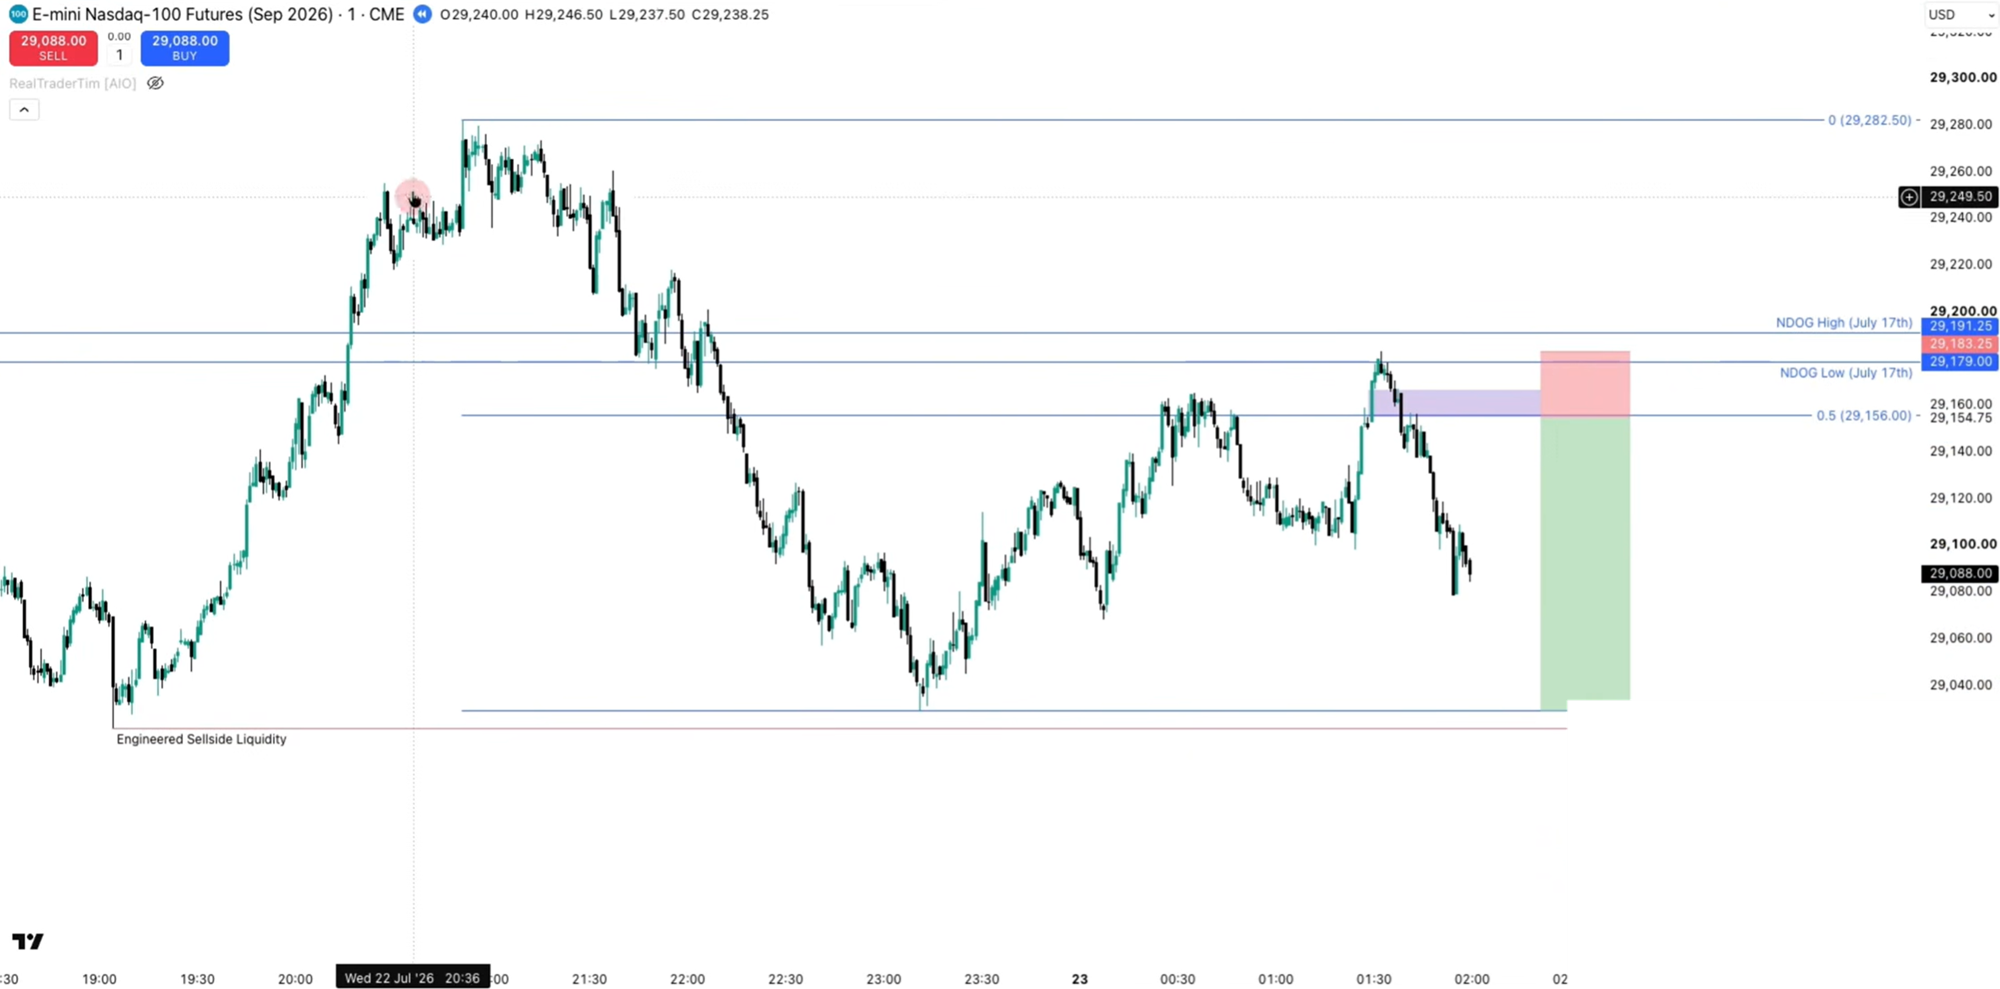
Task: Click the Wed 22 Jul '26 20:36 time label
Action: [413, 978]
